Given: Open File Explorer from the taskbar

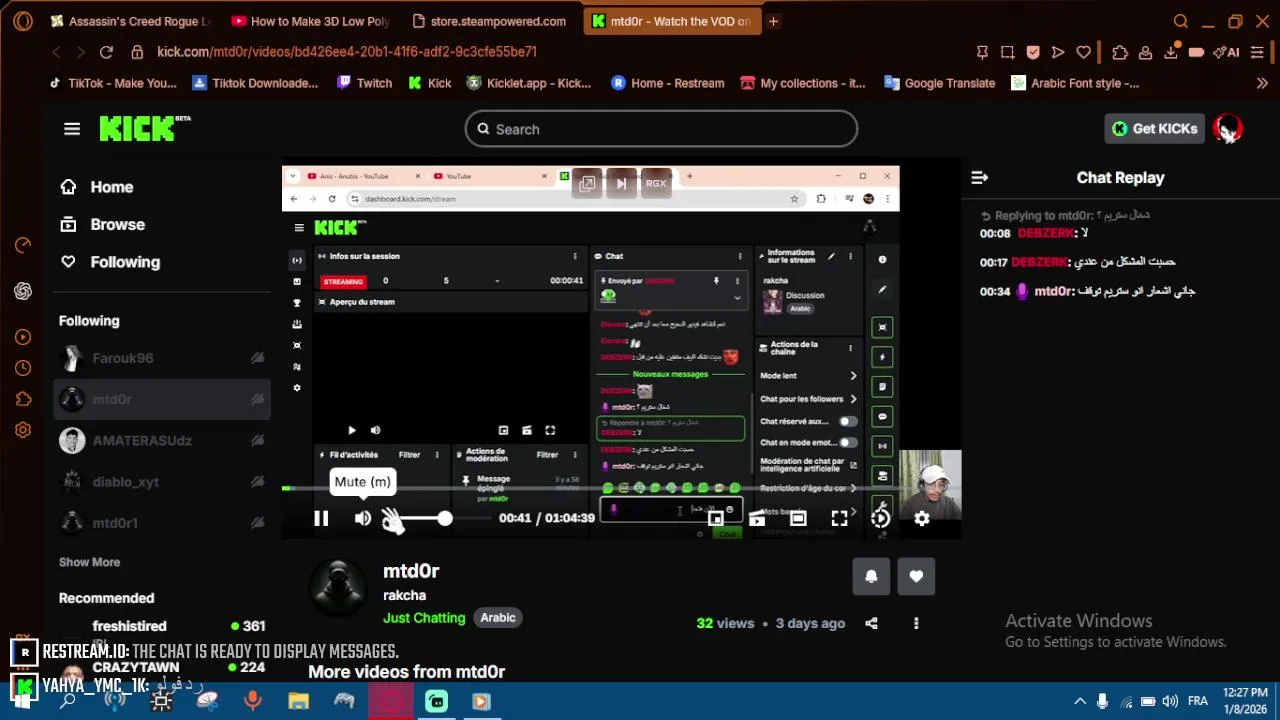Looking at the screenshot, I should [298, 701].
